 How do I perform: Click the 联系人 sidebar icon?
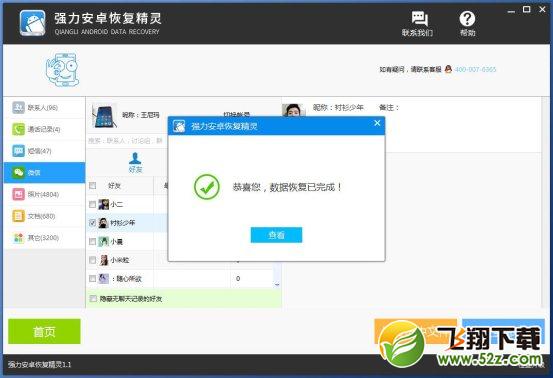pos(18,108)
